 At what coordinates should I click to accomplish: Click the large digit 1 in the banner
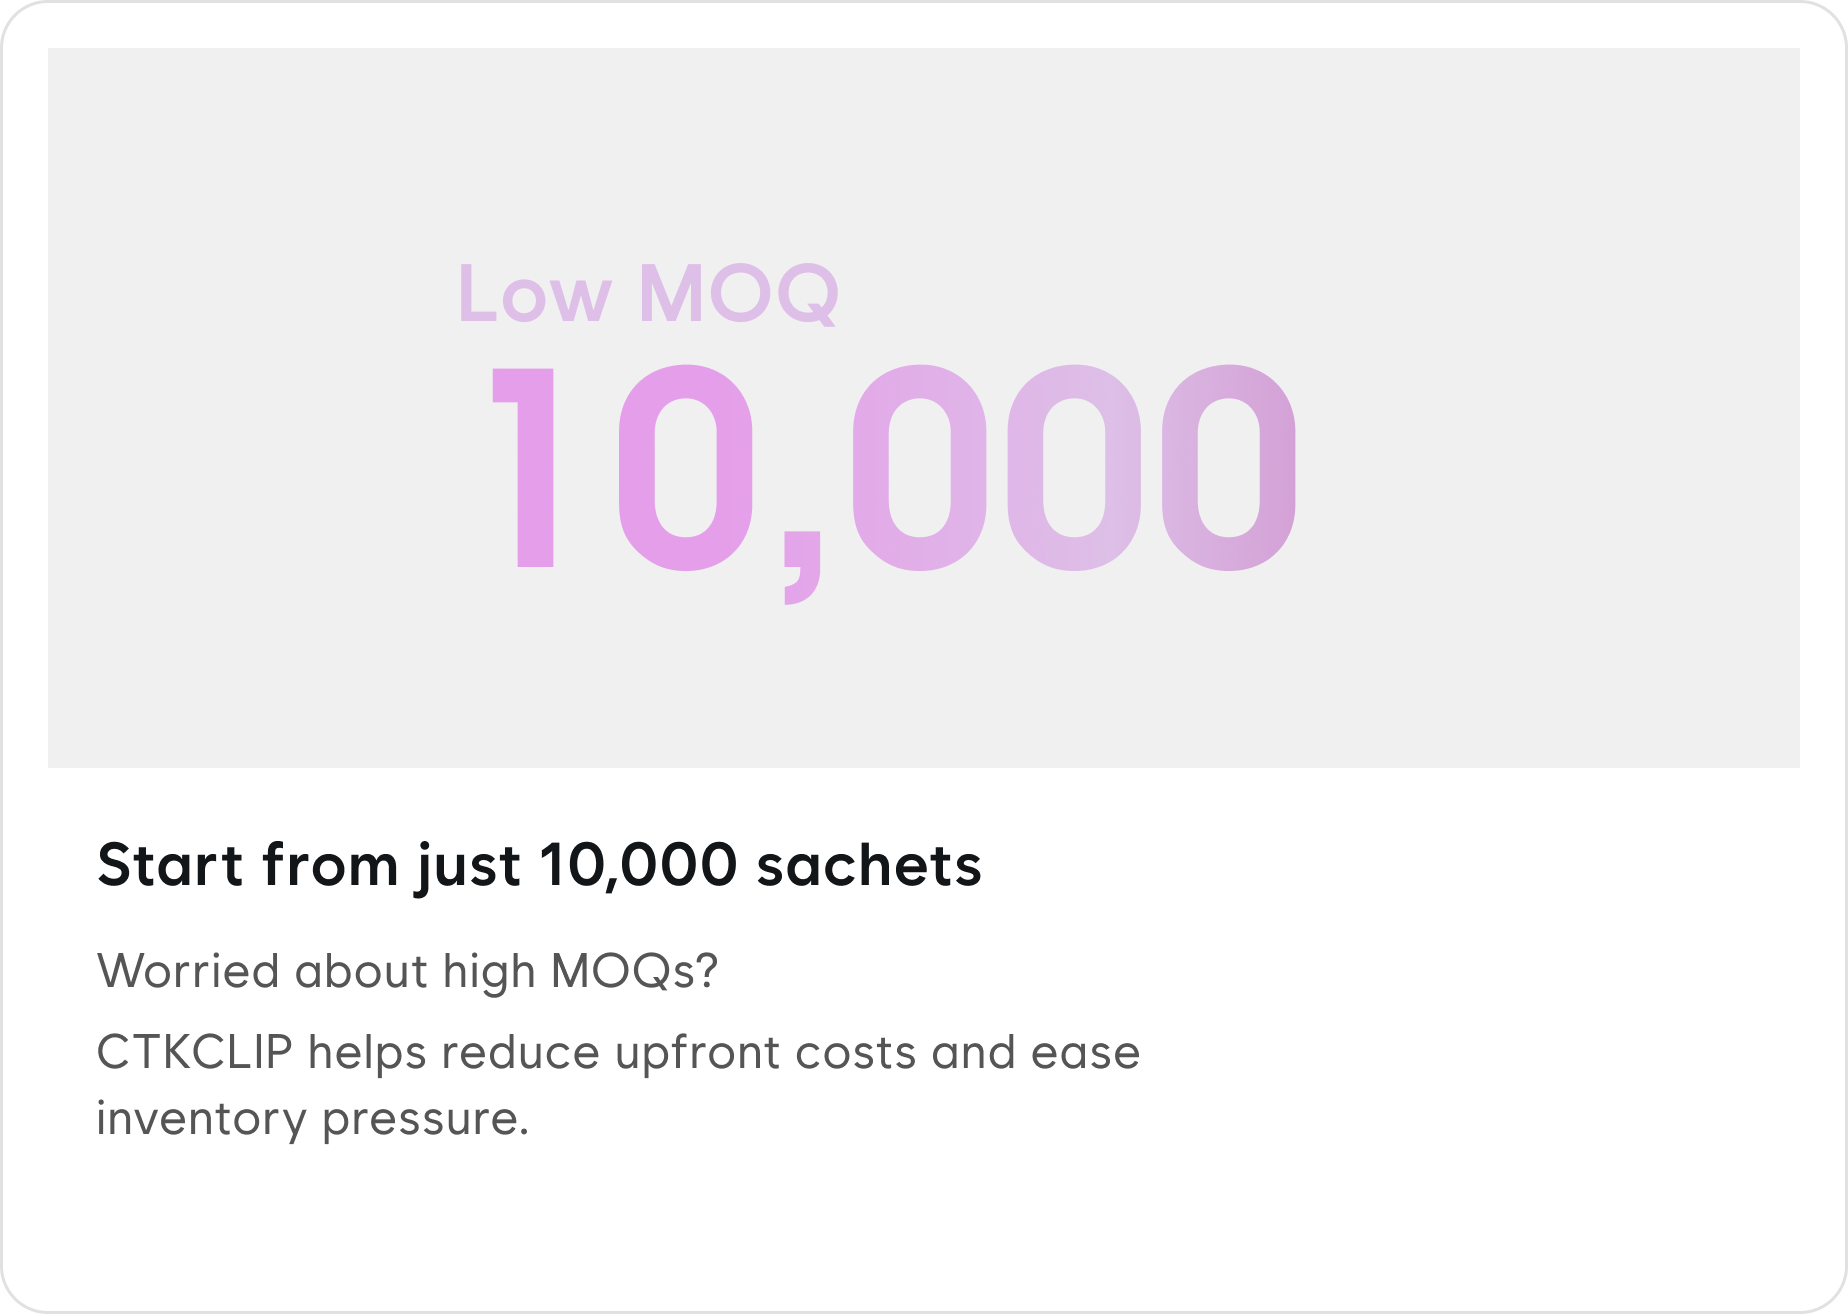(x=526, y=468)
